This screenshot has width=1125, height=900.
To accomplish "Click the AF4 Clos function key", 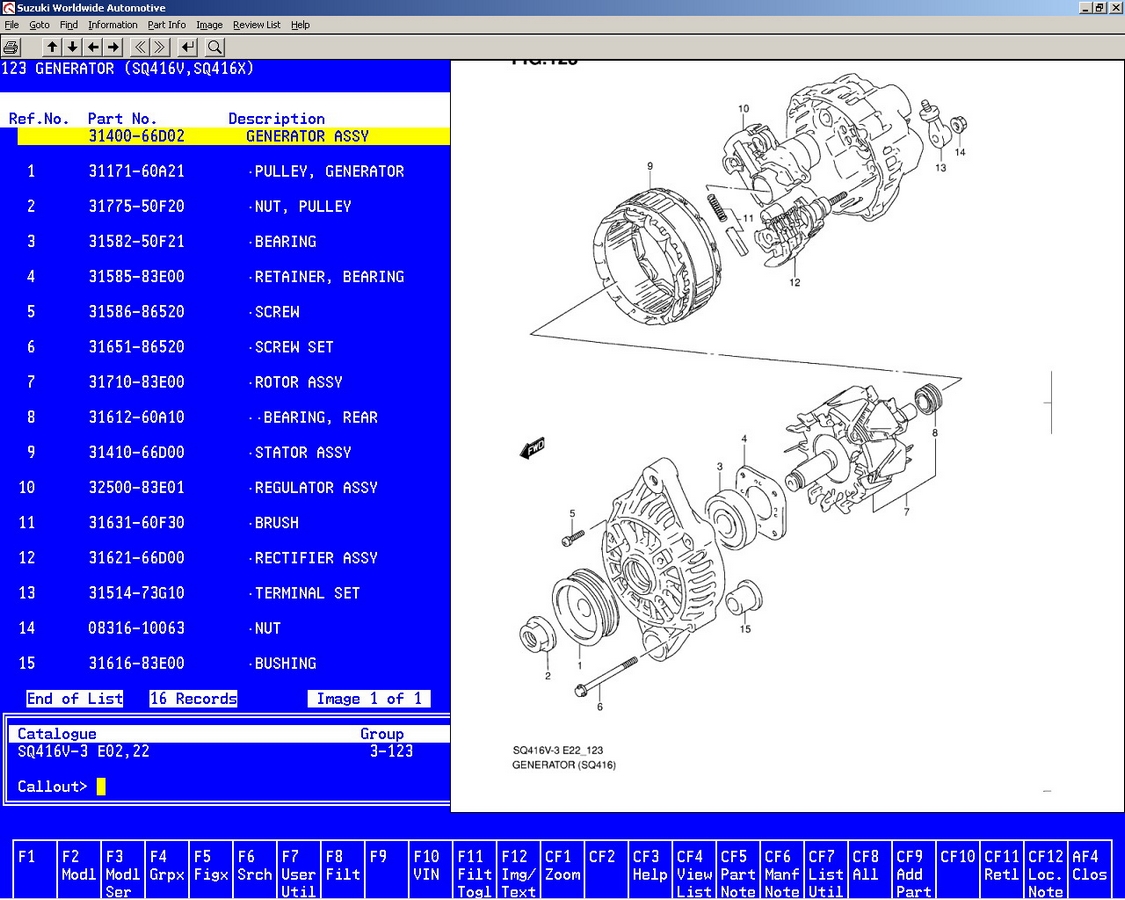I will 1088,869.
